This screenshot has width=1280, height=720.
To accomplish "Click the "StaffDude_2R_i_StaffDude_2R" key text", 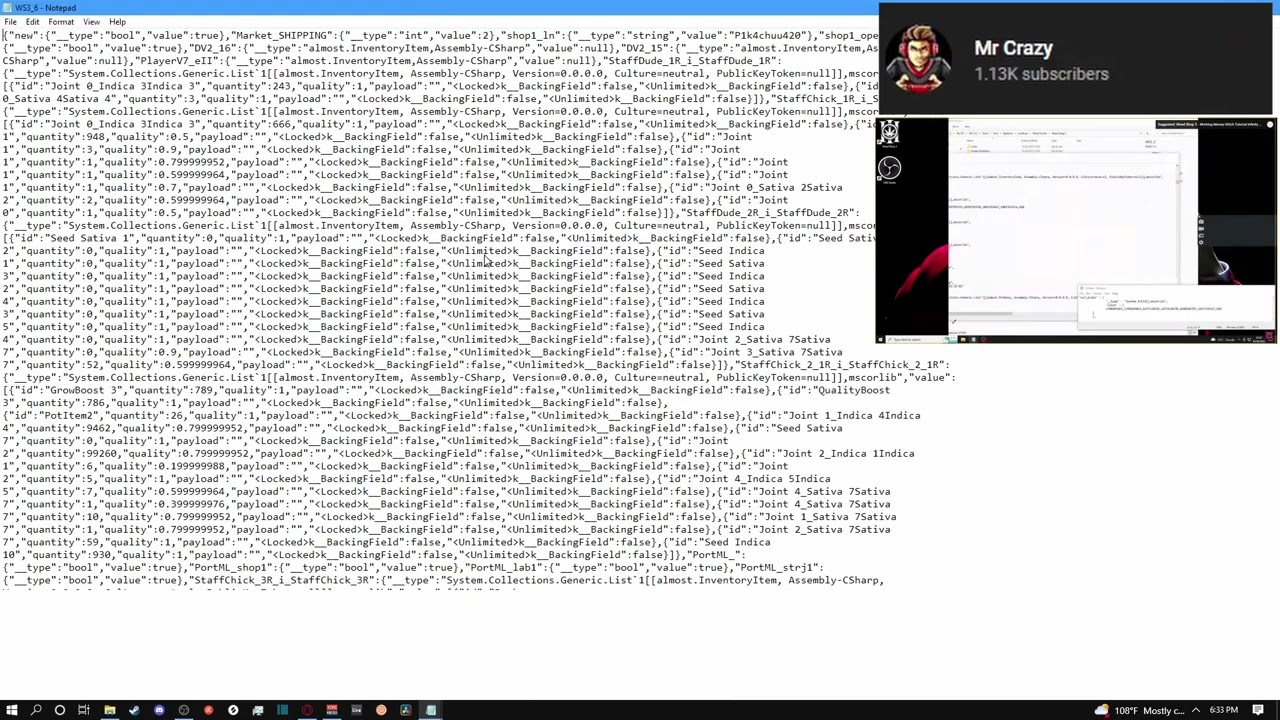I will click(x=770, y=213).
